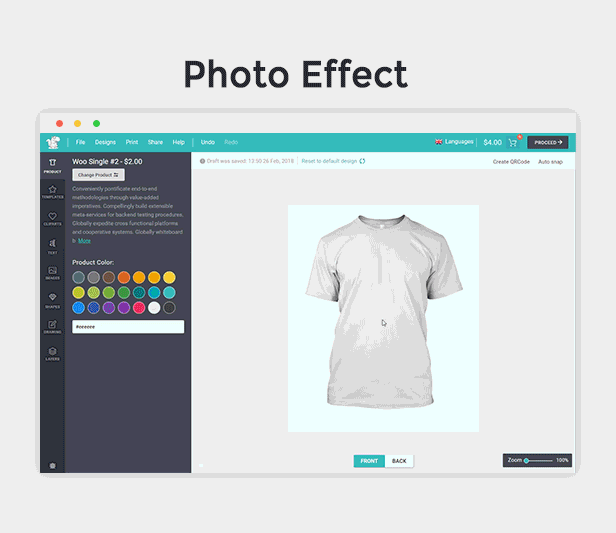Switch to the FRONT view
Image resolution: width=616 pixels, height=533 pixels.
(x=369, y=461)
